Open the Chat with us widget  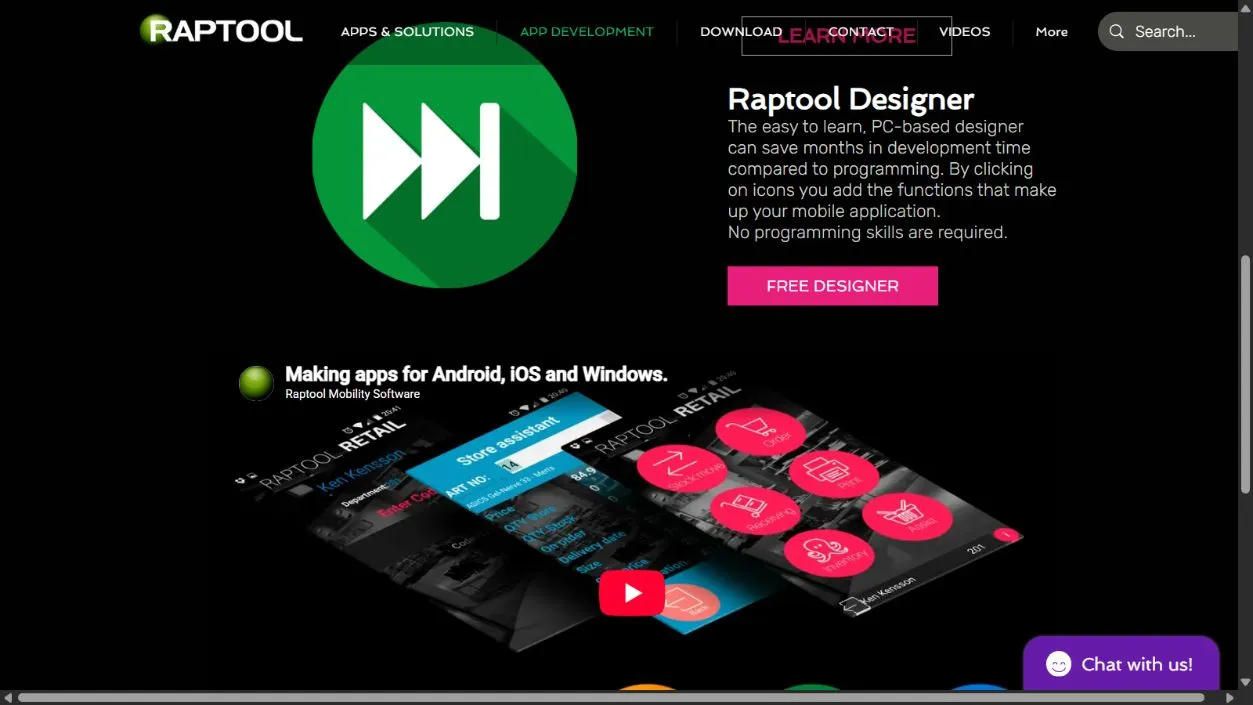(x=1121, y=664)
